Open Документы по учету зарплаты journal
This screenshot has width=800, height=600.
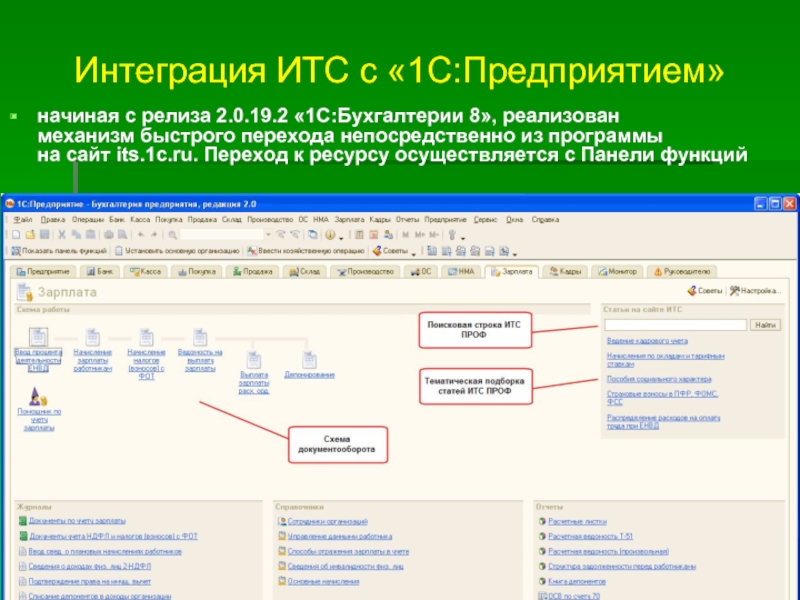coord(77,521)
